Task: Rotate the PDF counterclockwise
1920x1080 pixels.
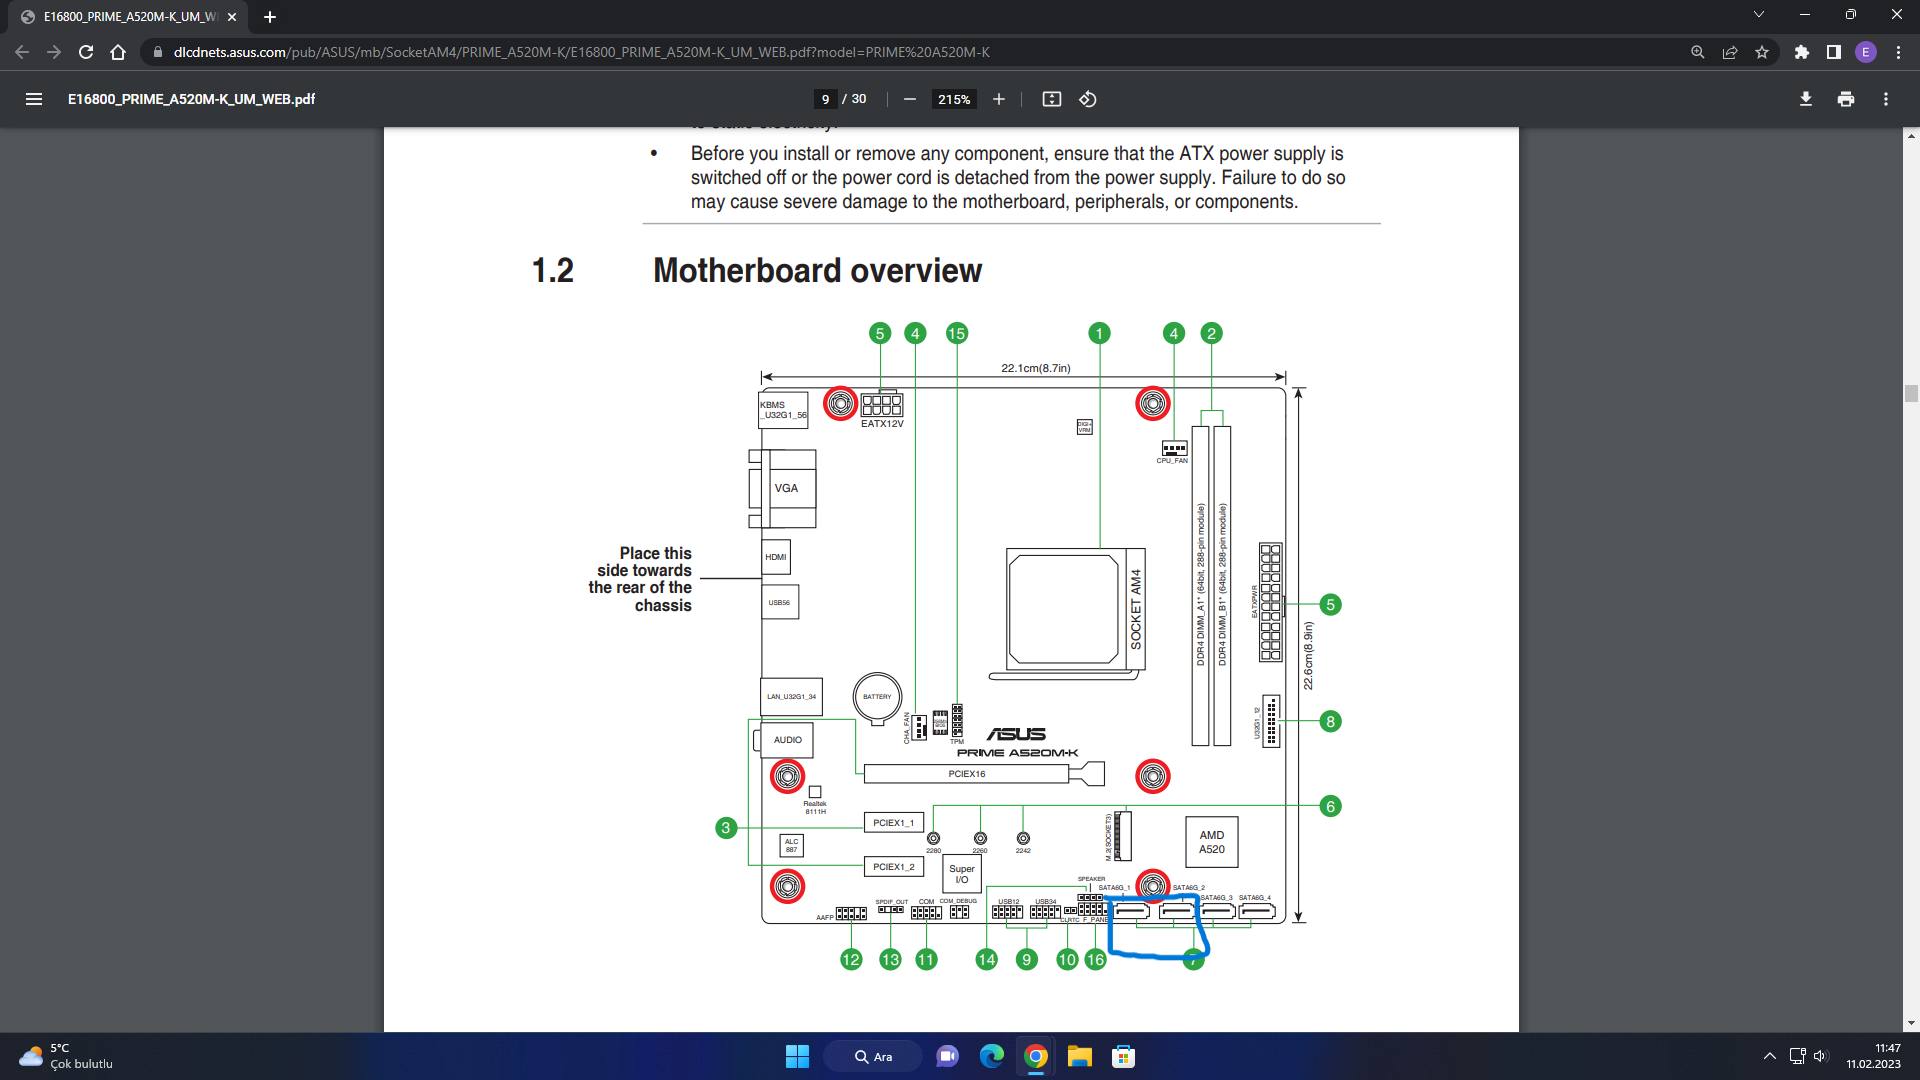Action: (1088, 99)
